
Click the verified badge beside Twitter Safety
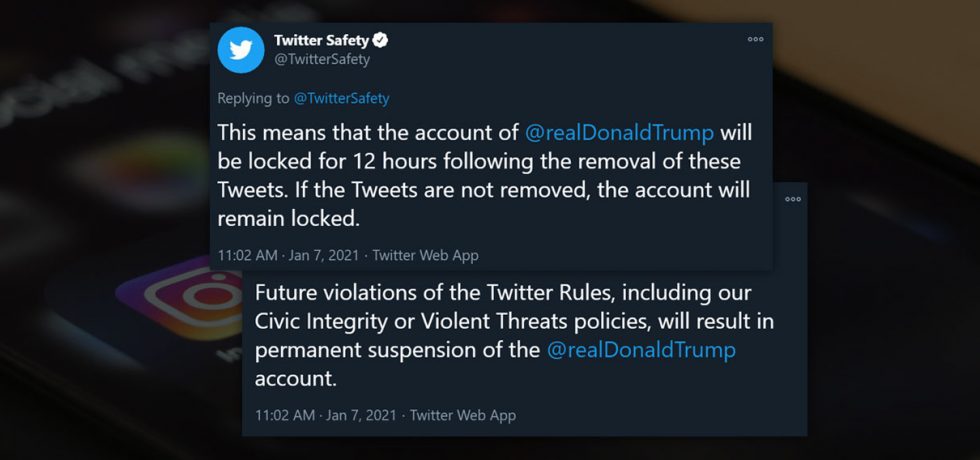(x=381, y=40)
